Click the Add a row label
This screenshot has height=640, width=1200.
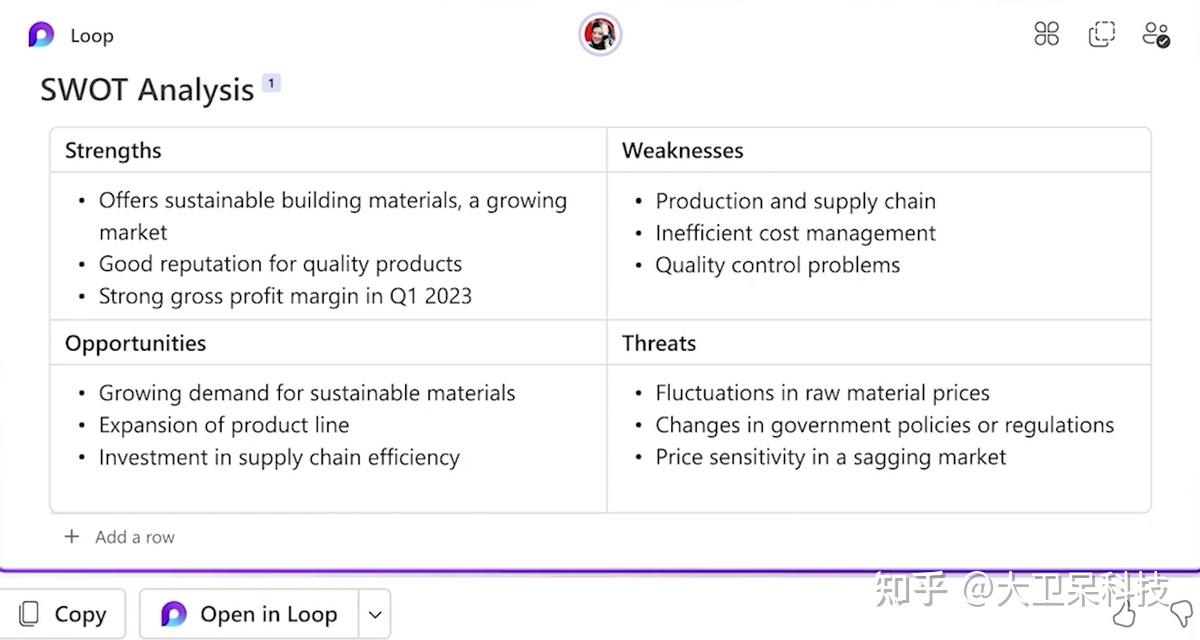pos(135,537)
